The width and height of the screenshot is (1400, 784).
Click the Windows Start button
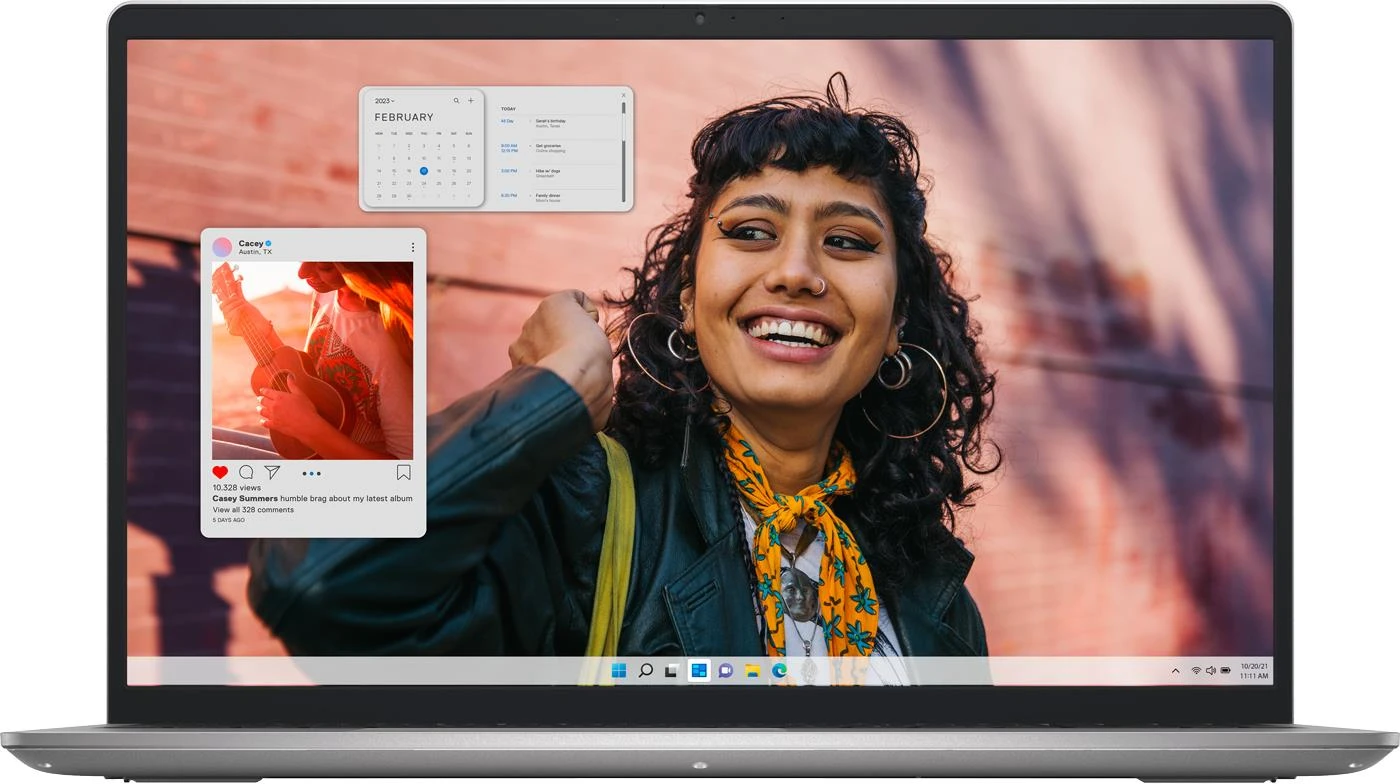619,670
